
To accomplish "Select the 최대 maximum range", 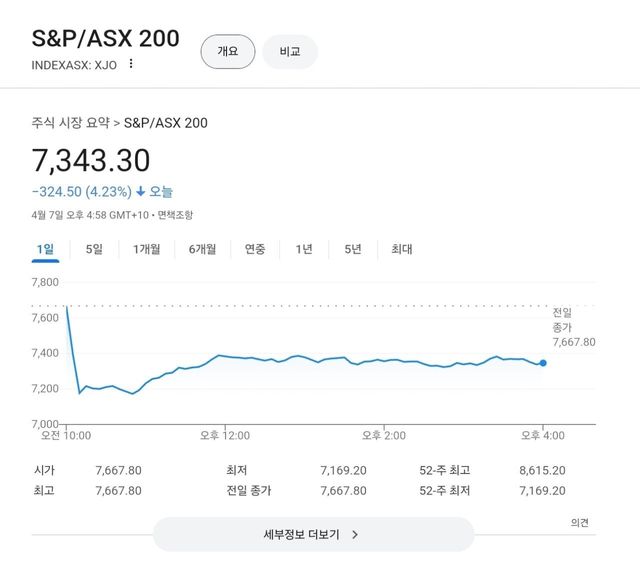I will coord(401,249).
